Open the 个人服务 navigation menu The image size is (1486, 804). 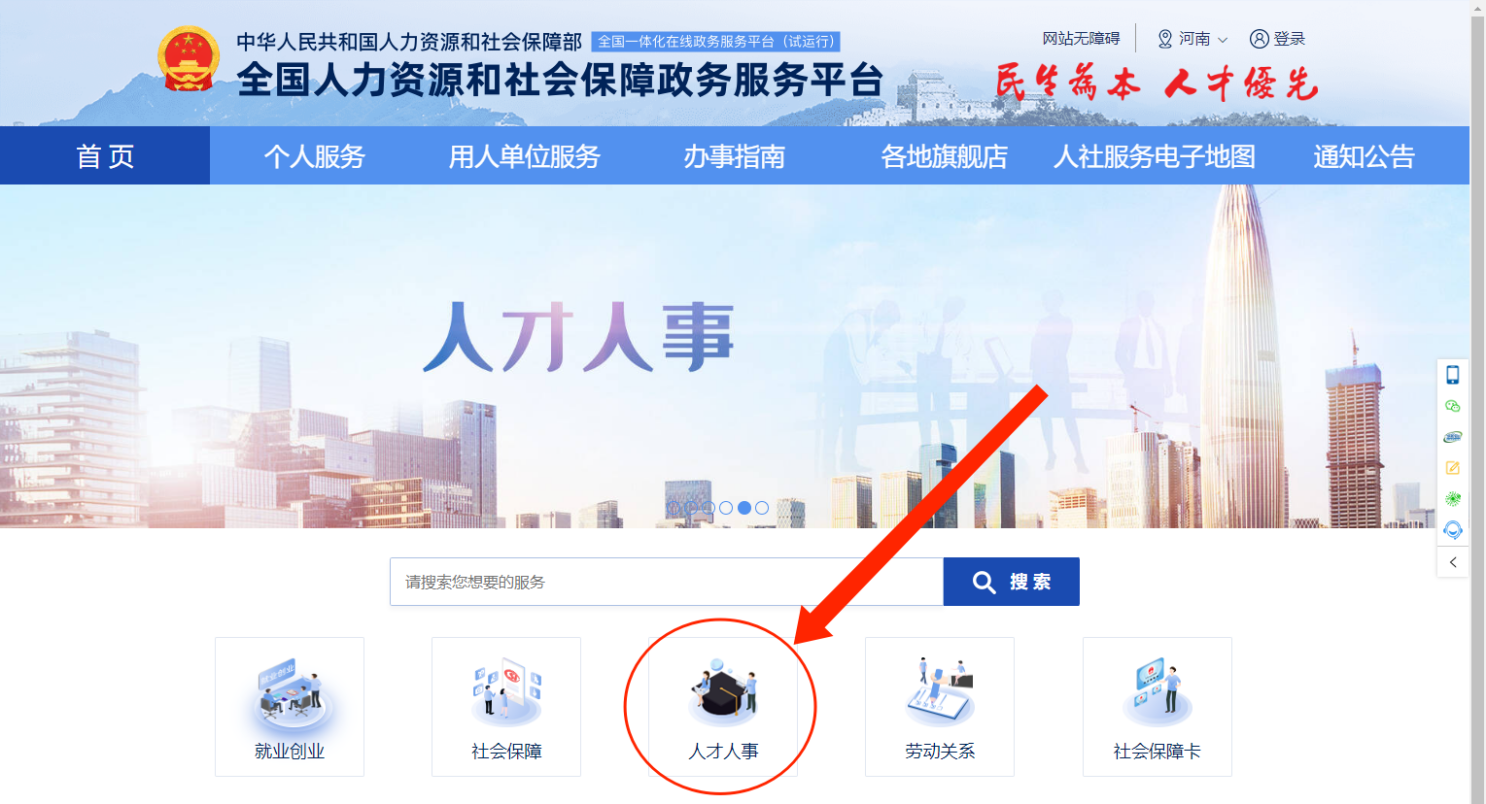(x=315, y=156)
